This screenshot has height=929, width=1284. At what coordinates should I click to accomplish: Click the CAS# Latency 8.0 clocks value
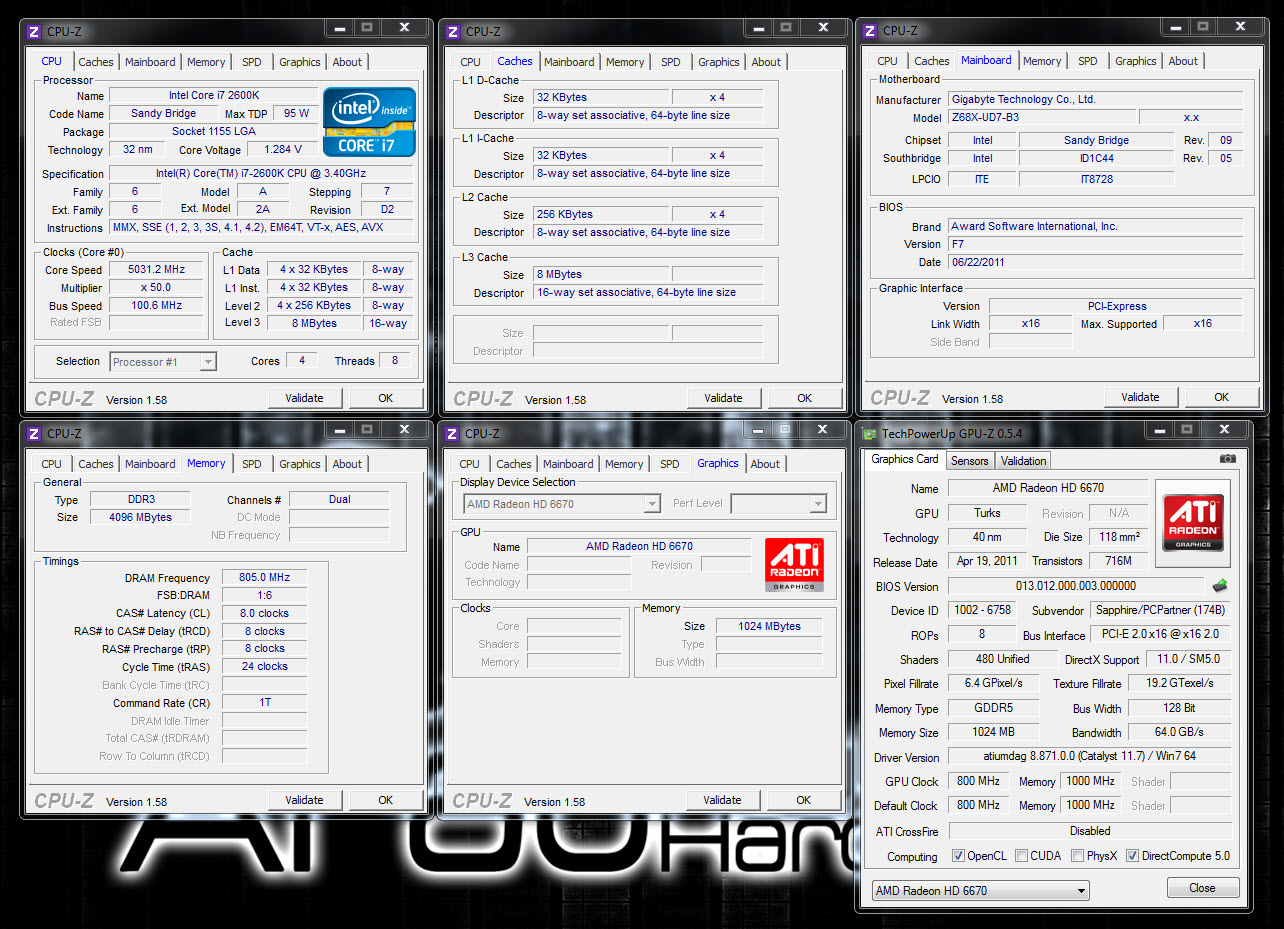pos(264,614)
